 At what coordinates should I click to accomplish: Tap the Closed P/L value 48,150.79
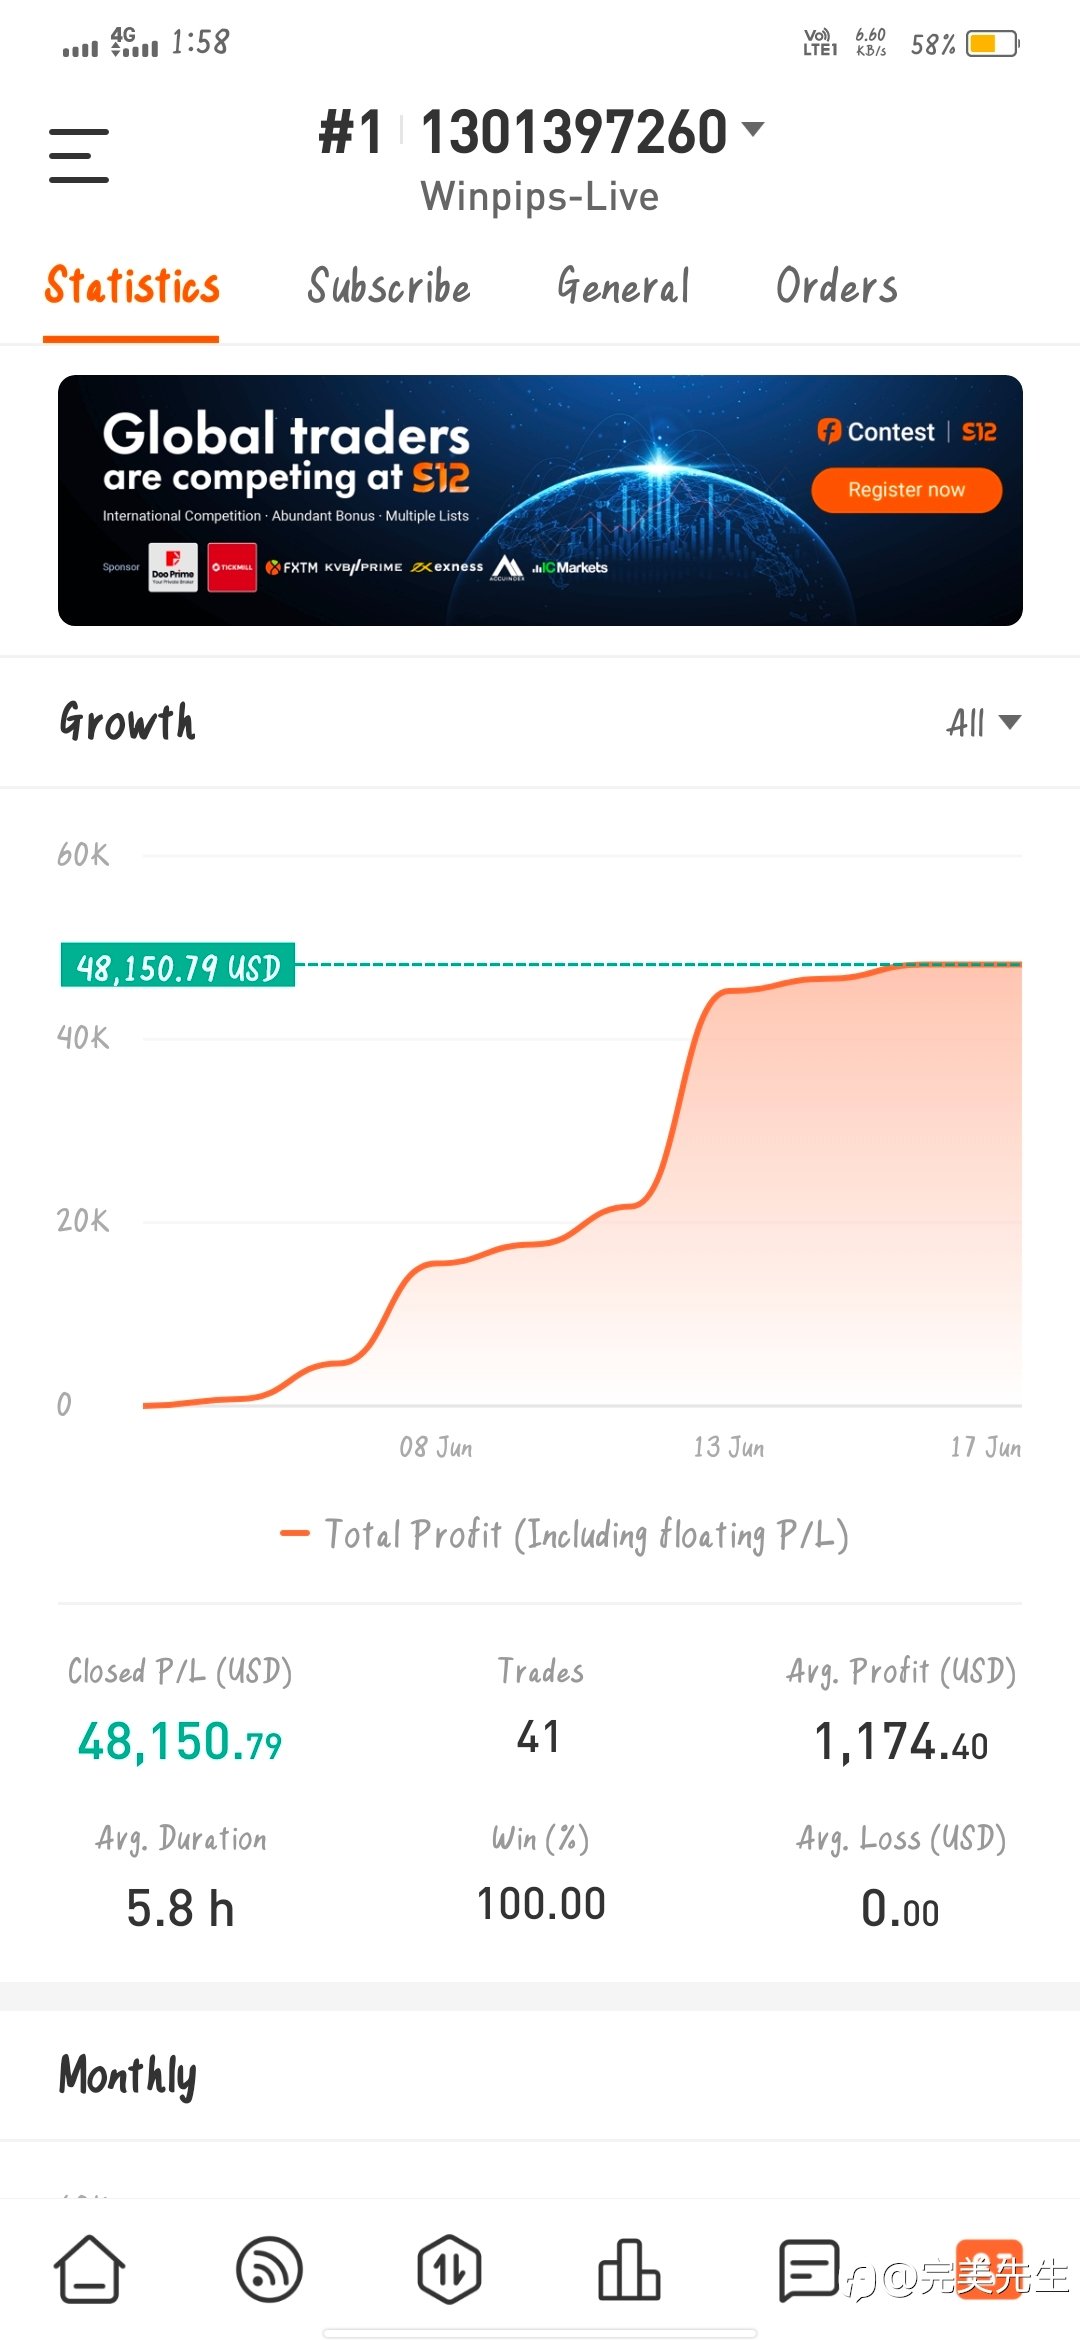180,1742
